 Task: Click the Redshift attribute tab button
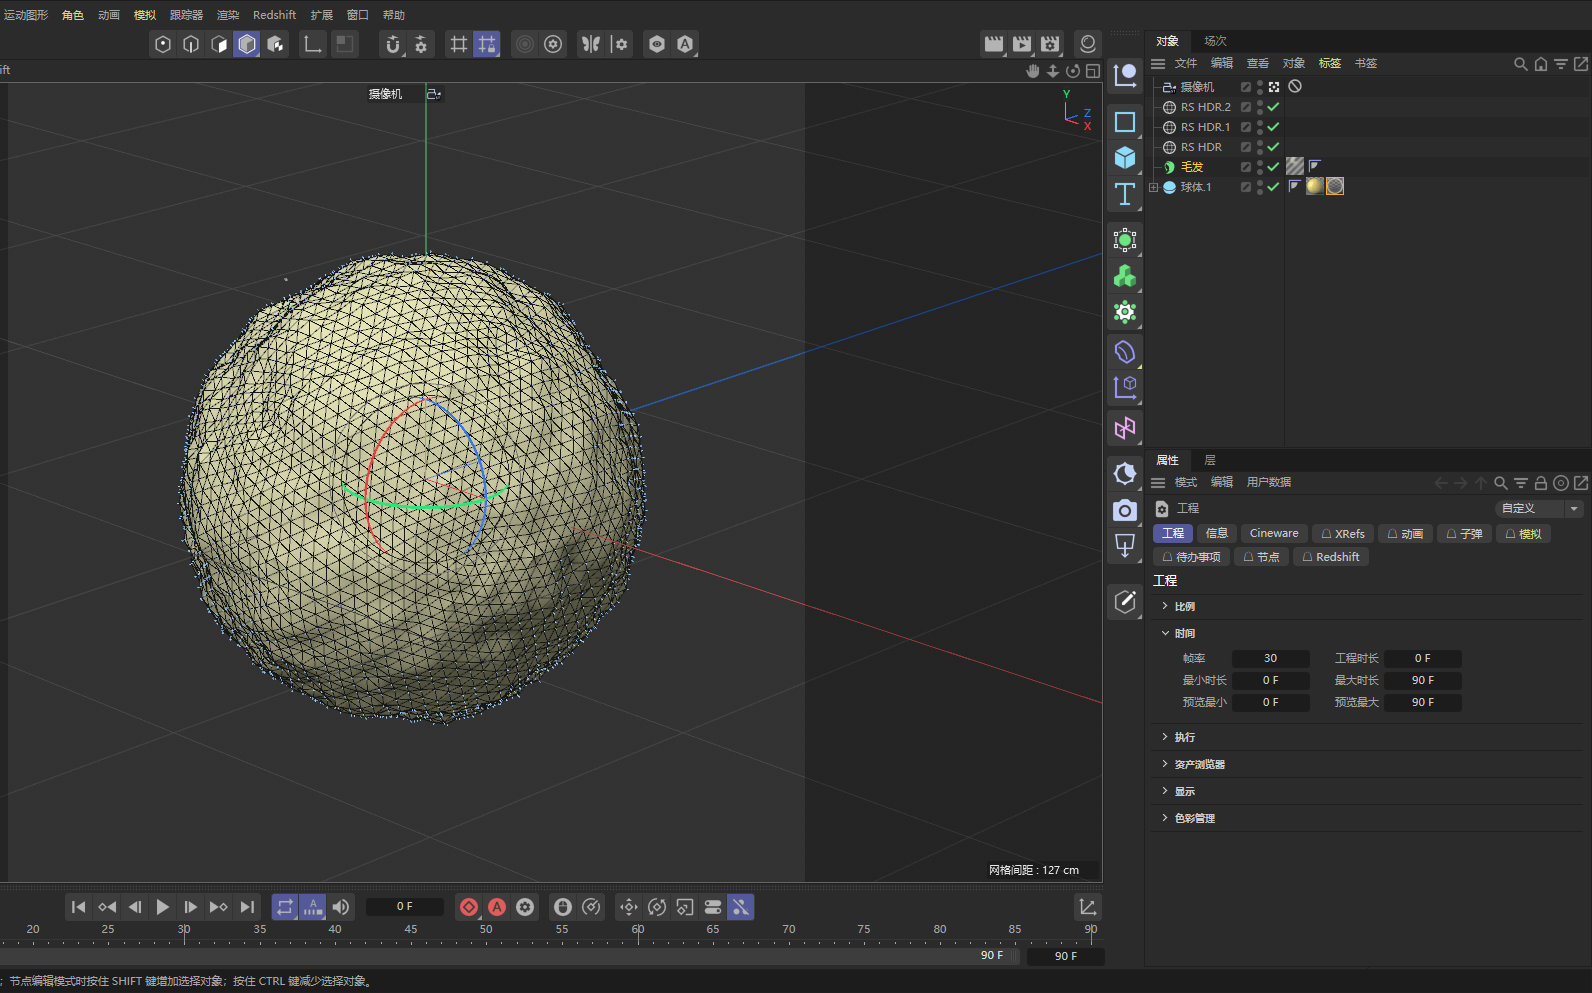click(x=1331, y=557)
